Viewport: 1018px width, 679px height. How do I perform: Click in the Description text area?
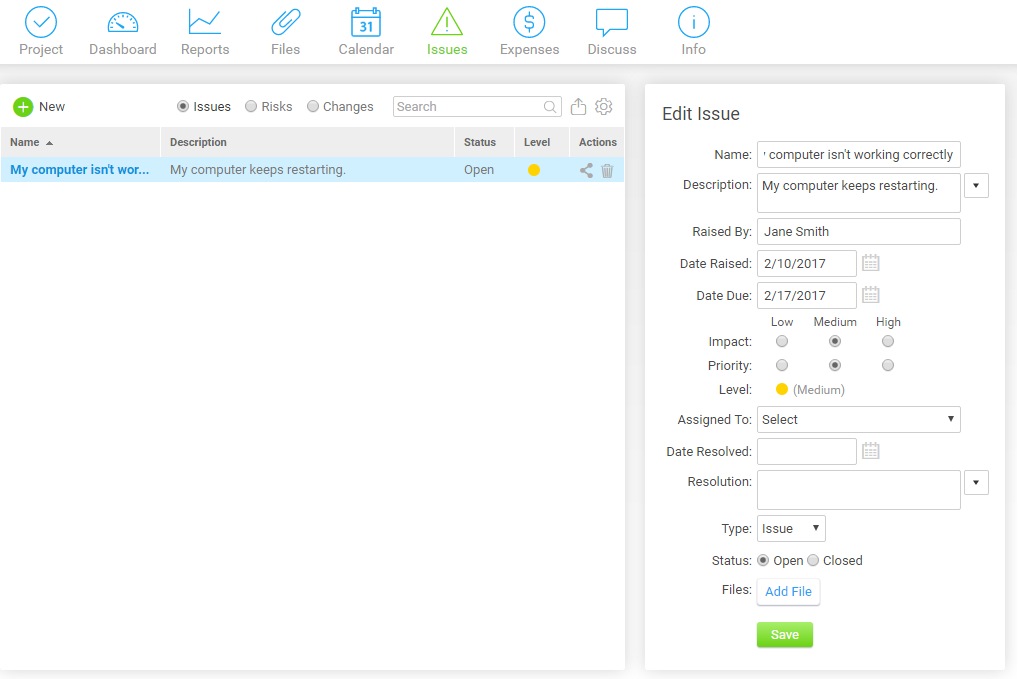(858, 193)
